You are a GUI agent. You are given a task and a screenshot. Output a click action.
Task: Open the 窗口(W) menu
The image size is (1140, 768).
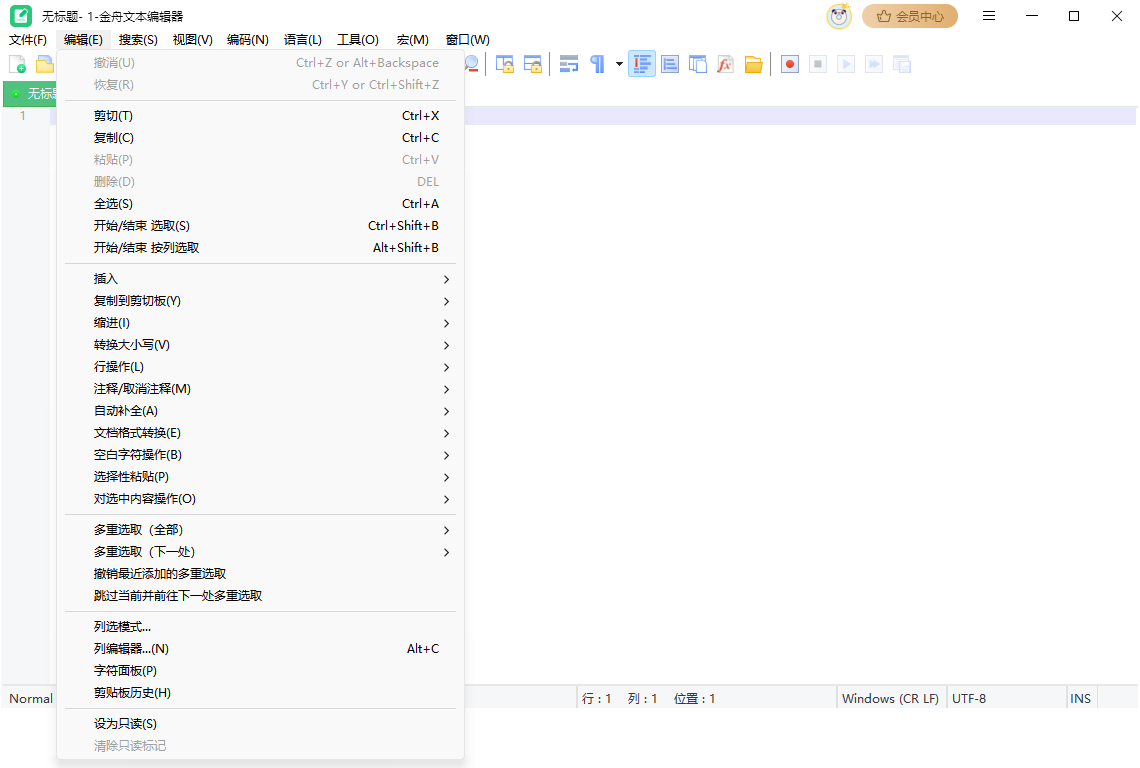click(467, 39)
